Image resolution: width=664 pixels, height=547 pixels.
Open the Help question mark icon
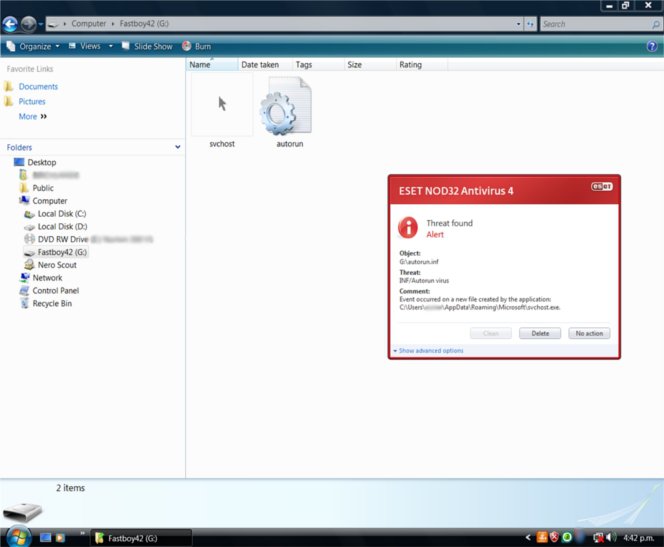652,47
